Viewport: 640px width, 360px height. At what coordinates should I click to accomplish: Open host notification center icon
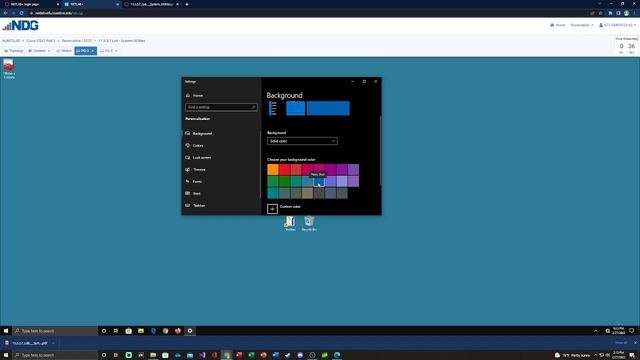pyautogui.click(x=632, y=356)
